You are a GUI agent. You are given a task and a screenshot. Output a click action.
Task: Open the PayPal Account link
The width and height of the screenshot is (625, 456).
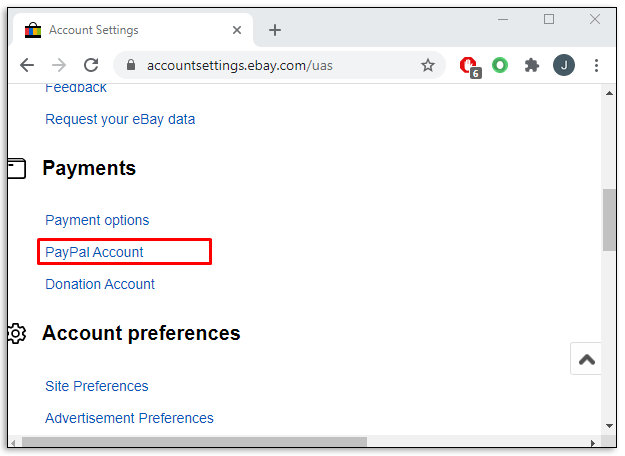[95, 252]
